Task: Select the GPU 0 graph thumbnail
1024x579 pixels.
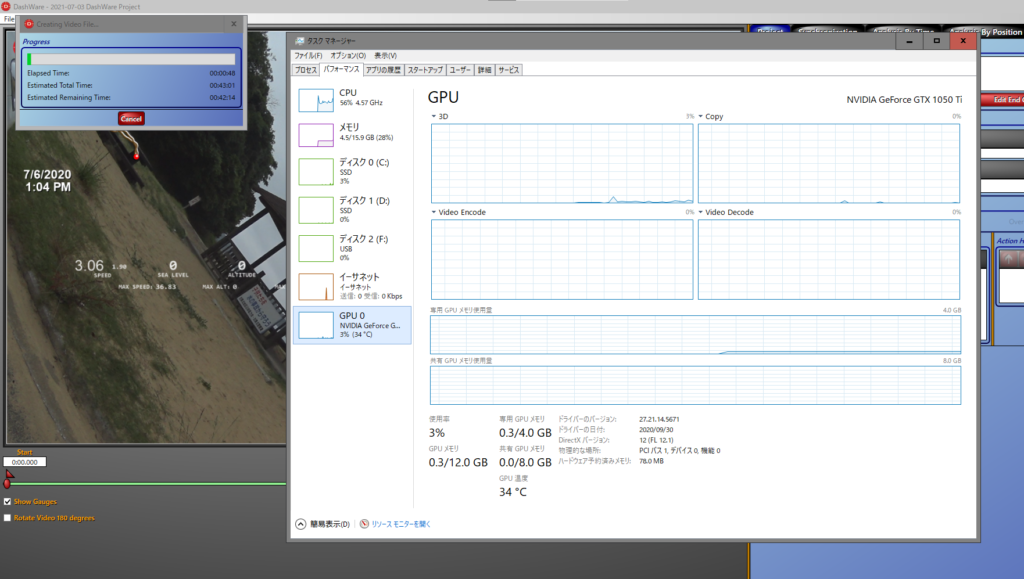Action: coord(316,324)
